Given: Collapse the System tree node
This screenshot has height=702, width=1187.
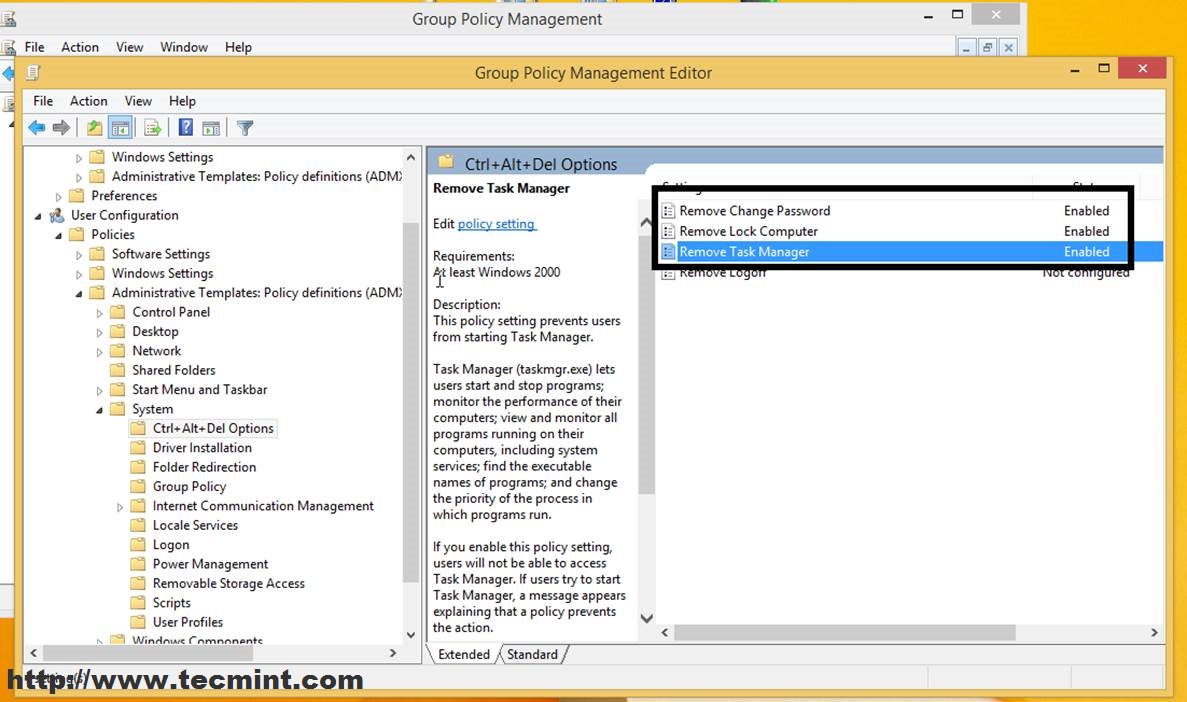Looking at the screenshot, I should pos(99,410).
